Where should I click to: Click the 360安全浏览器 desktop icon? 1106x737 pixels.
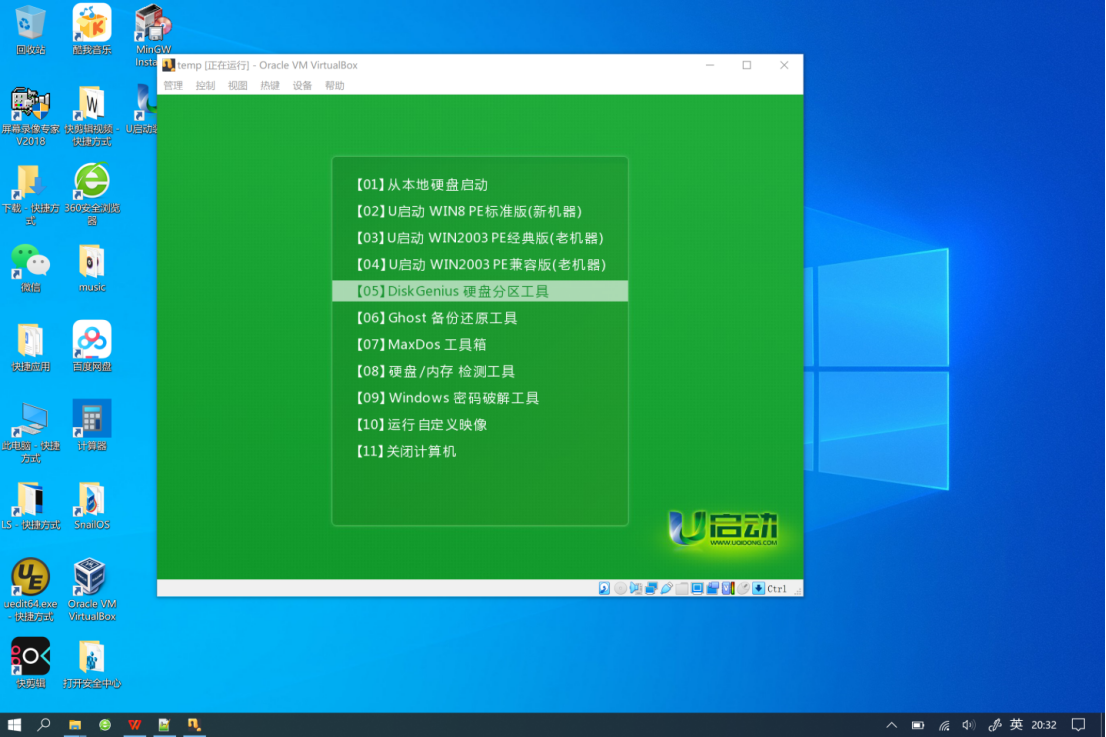pyautogui.click(x=92, y=195)
